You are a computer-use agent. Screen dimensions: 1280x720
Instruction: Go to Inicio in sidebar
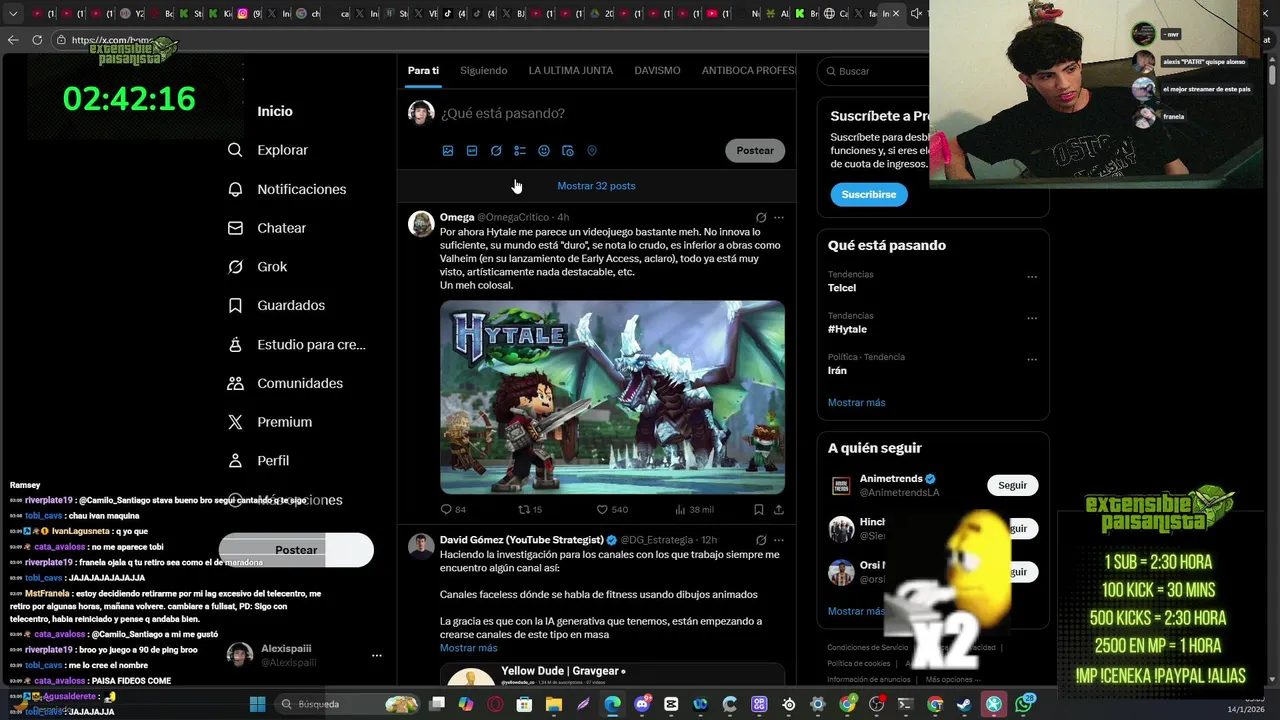pyautogui.click(x=275, y=111)
